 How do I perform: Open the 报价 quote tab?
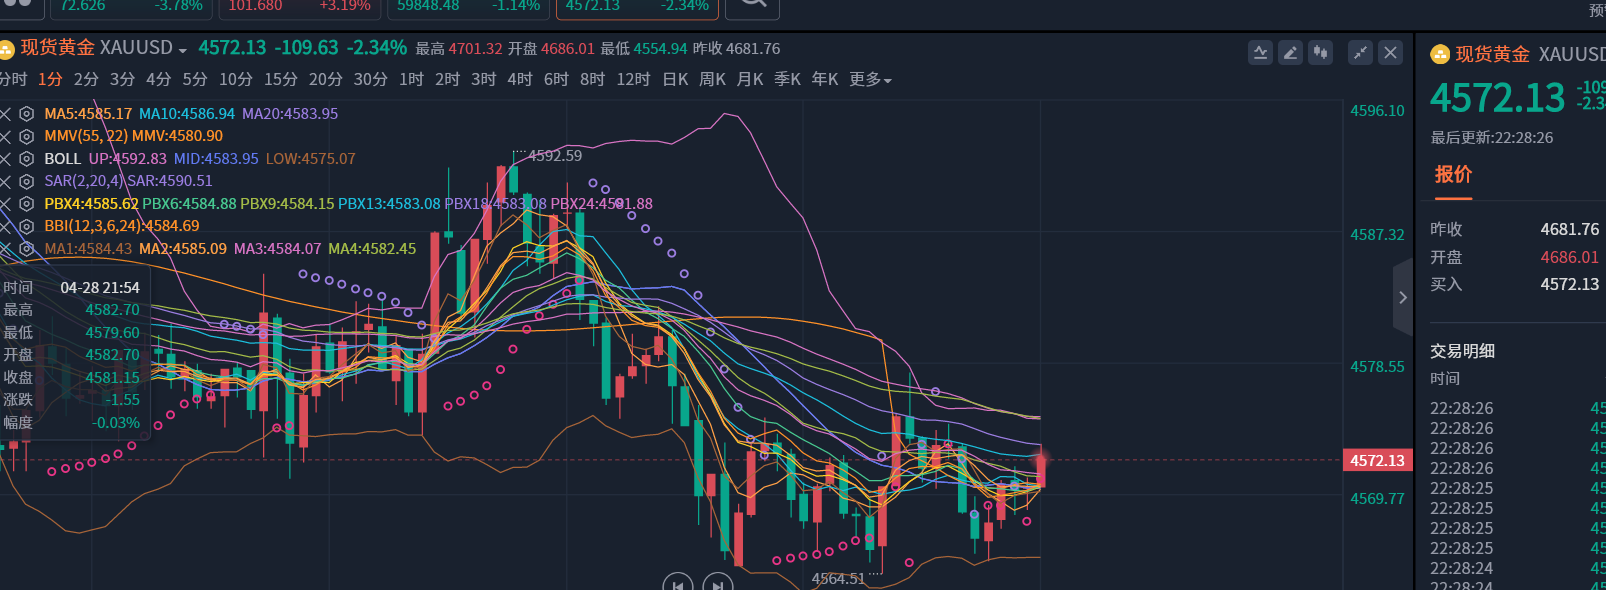coord(1453,175)
